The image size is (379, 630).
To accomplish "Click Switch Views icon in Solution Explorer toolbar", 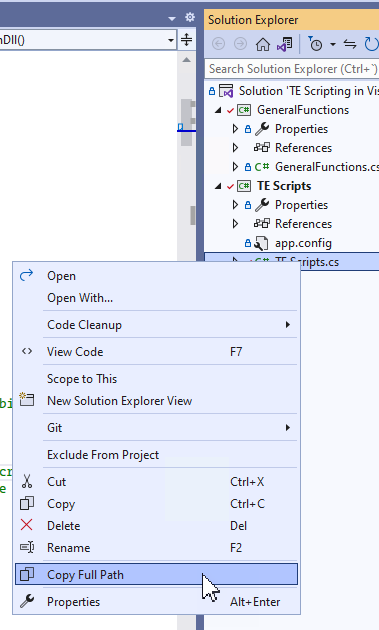I will click(285, 44).
